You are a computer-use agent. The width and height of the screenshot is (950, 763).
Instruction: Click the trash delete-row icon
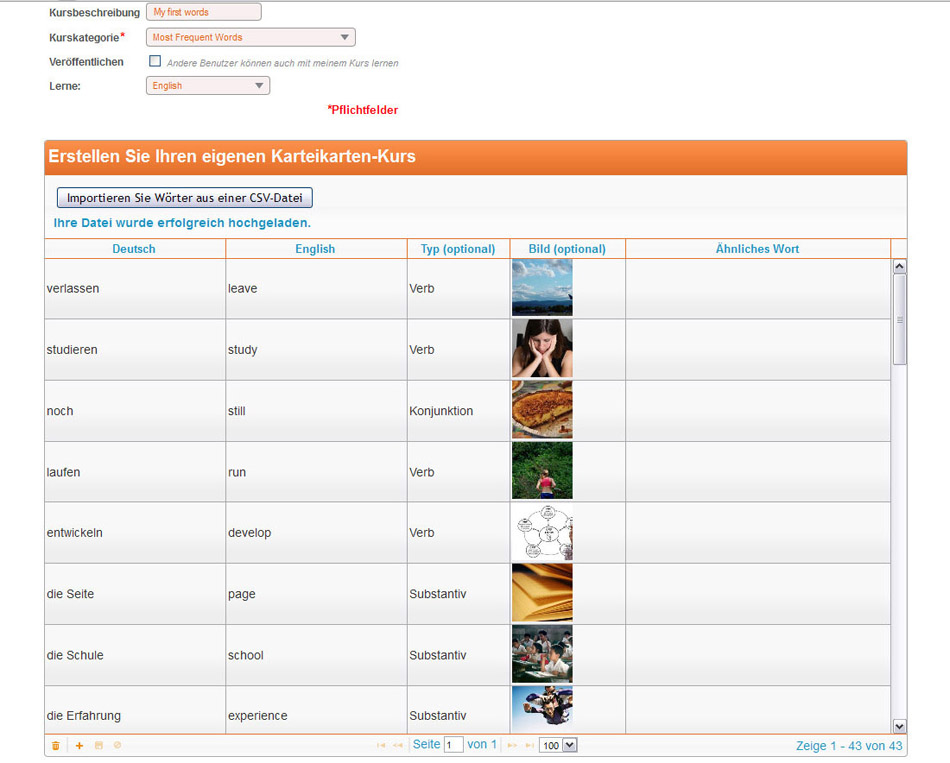point(55,746)
